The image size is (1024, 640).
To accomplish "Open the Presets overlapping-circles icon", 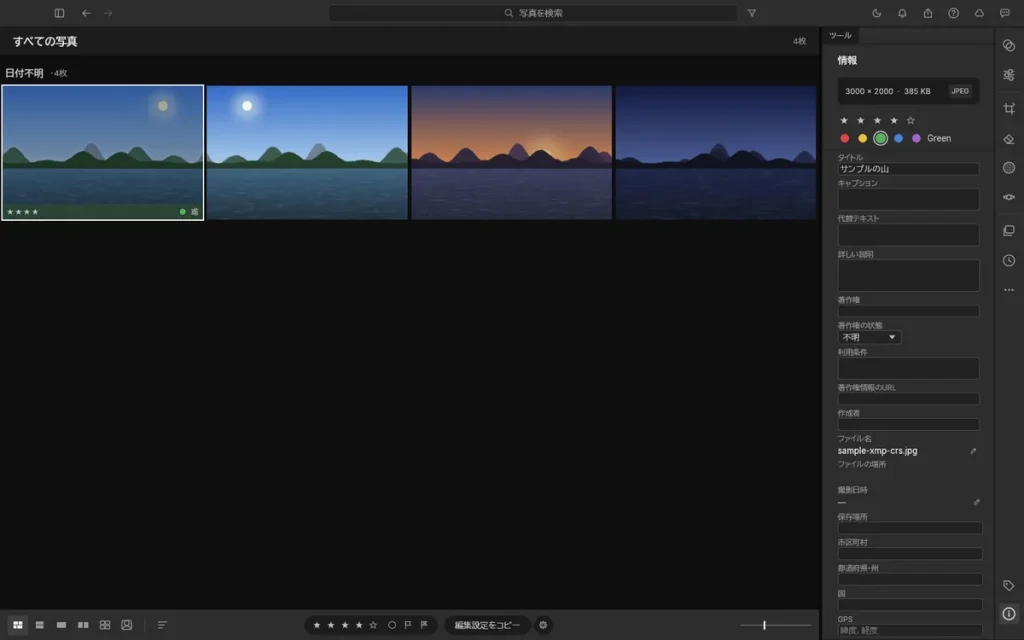I will pyautogui.click(x=1009, y=45).
